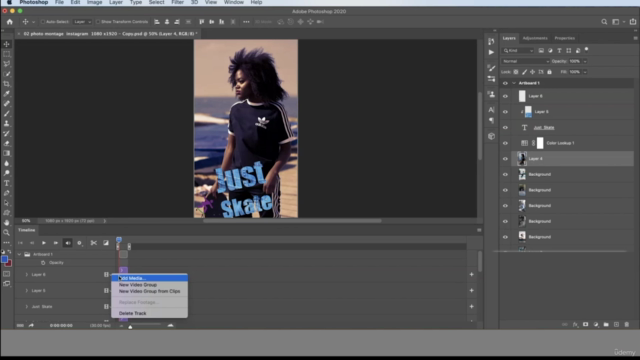The image size is (640, 360).
Task: Open the timeline transition icon
Action: click(x=106, y=243)
